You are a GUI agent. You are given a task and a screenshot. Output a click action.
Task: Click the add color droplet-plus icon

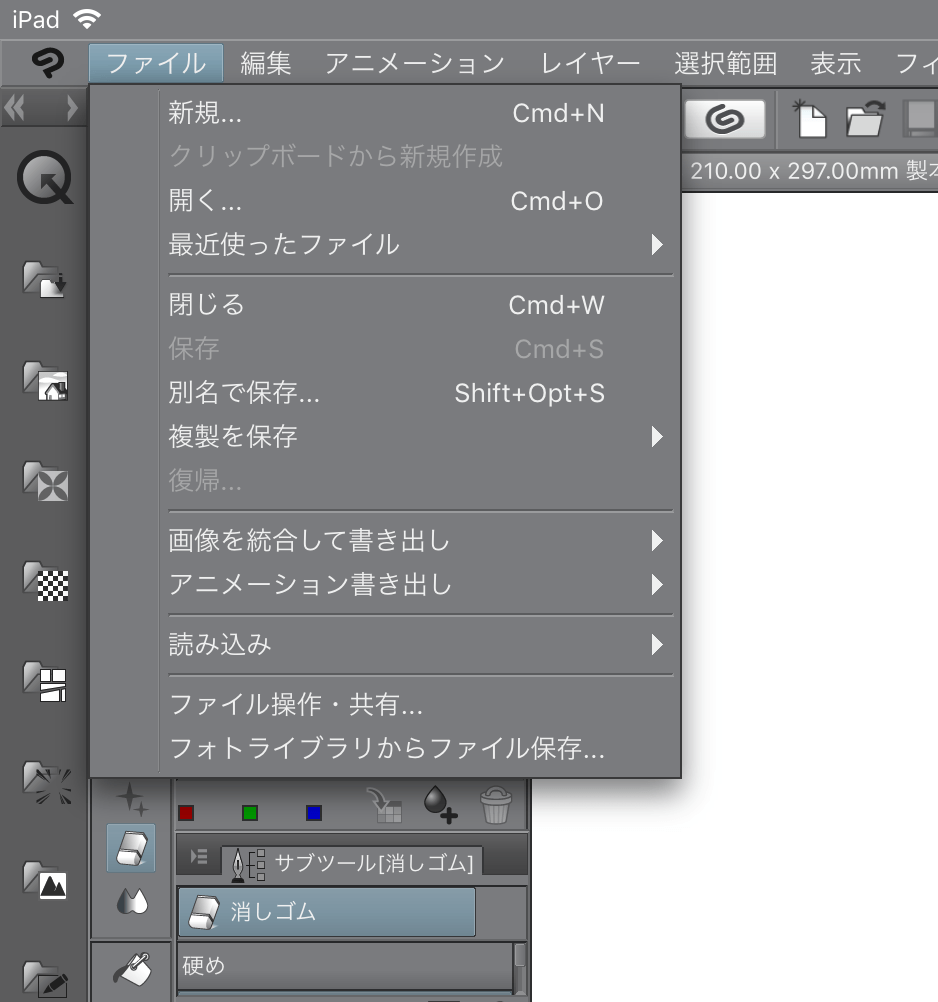pyautogui.click(x=440, y=804)
